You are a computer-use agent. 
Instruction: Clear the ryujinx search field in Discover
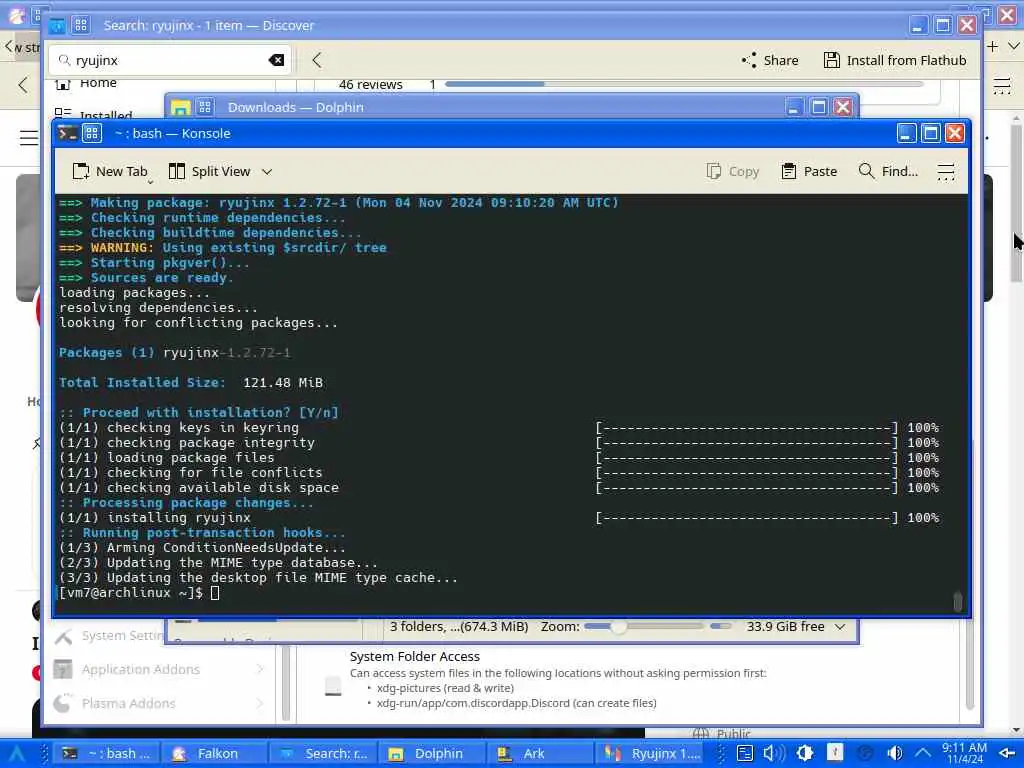coord(276,60)
